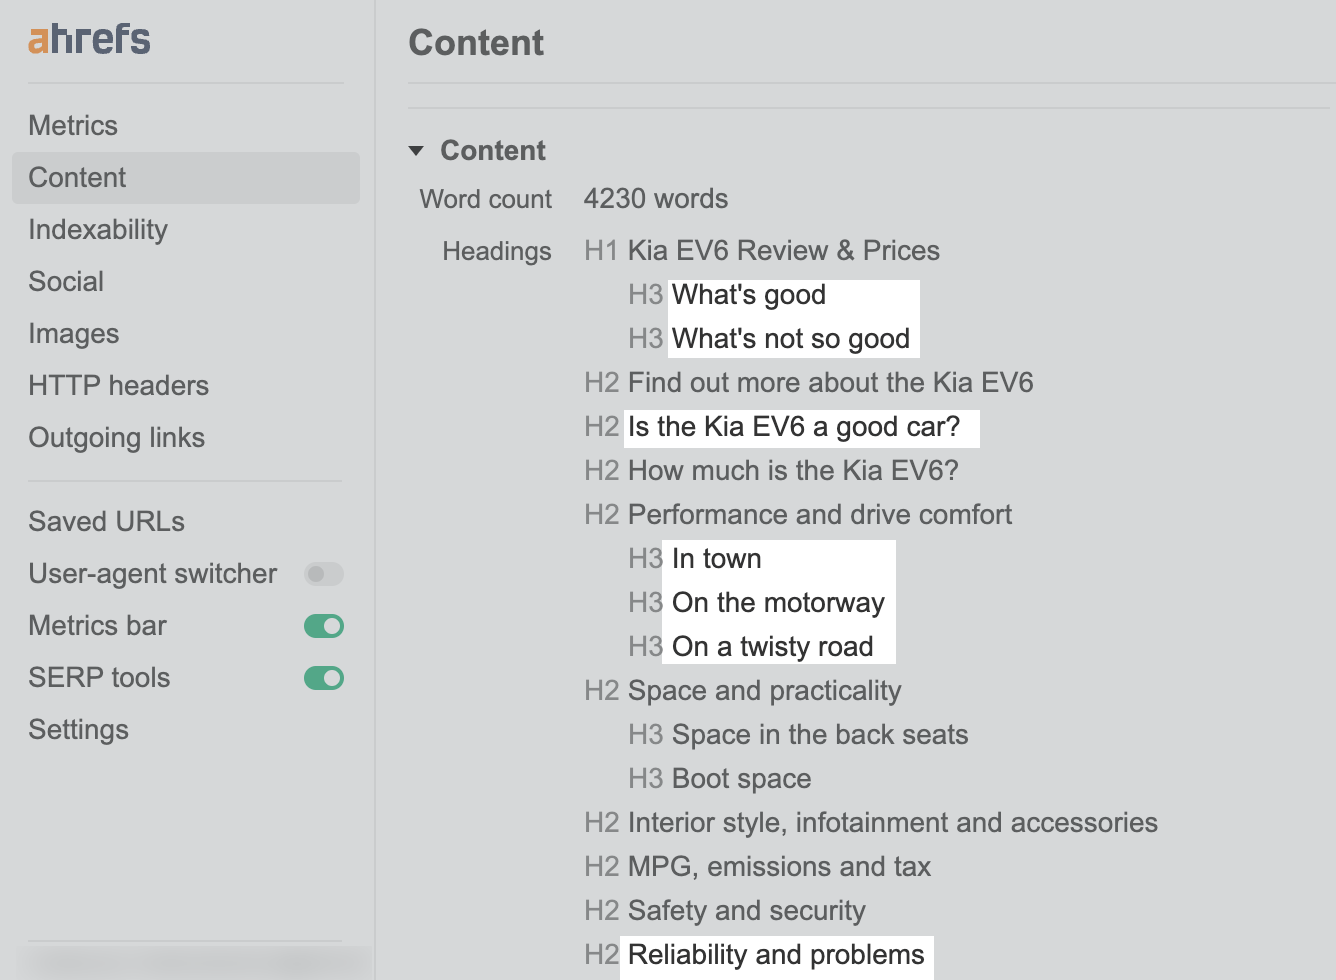
Task: Toggle the User-agent switcher on
Action: tap(323, 574)
